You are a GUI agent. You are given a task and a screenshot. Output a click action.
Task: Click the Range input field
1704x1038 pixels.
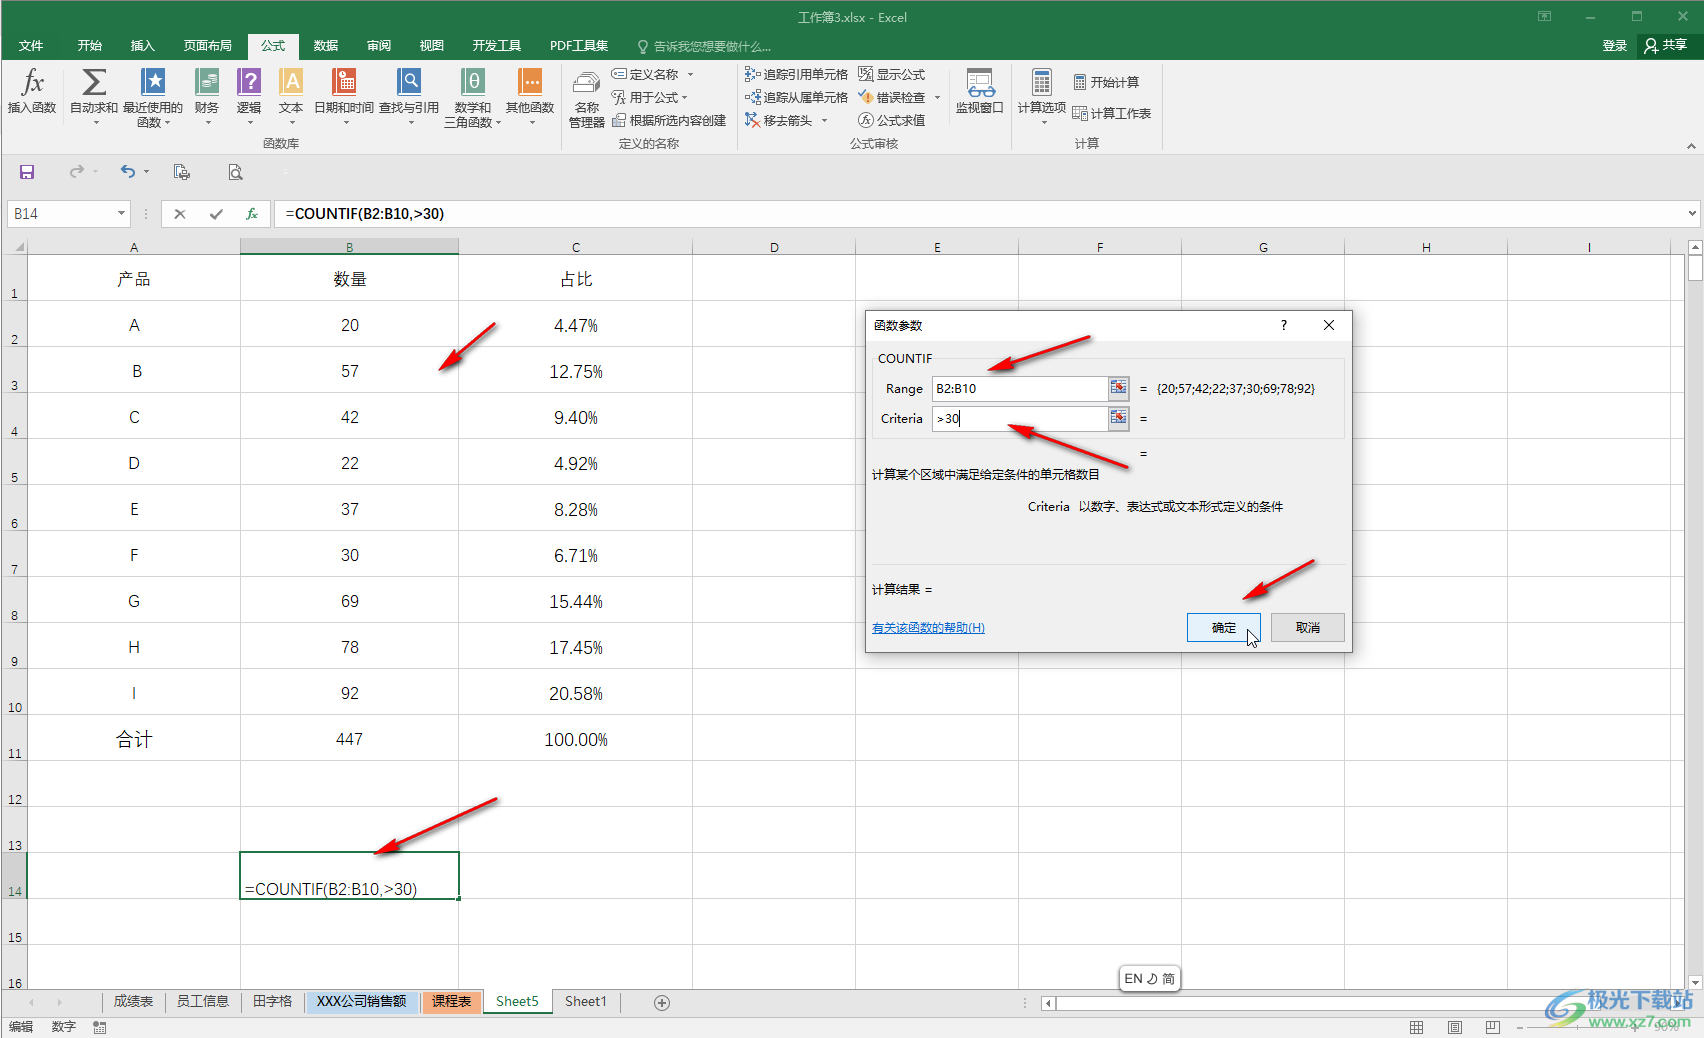(1019, 388)
